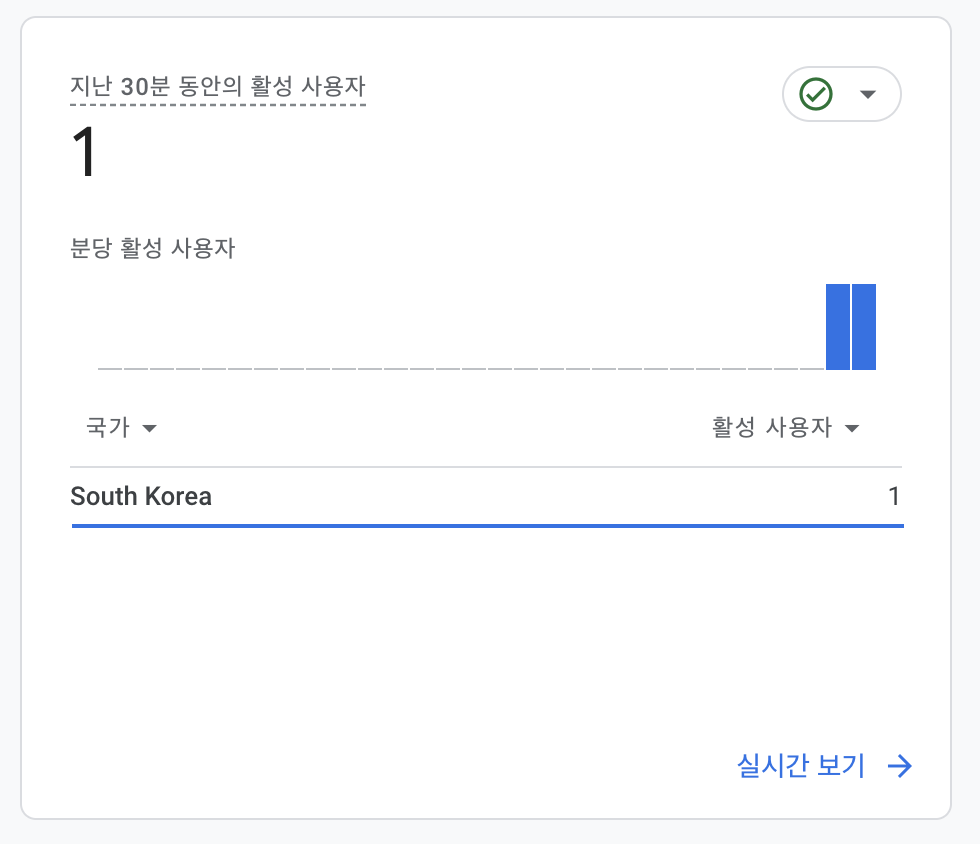Image resolution: width=980 pixels, height=844 pixels.
Task: Click the green checkmark status icon
Action: pyautogui.click(x=816, y=94)
